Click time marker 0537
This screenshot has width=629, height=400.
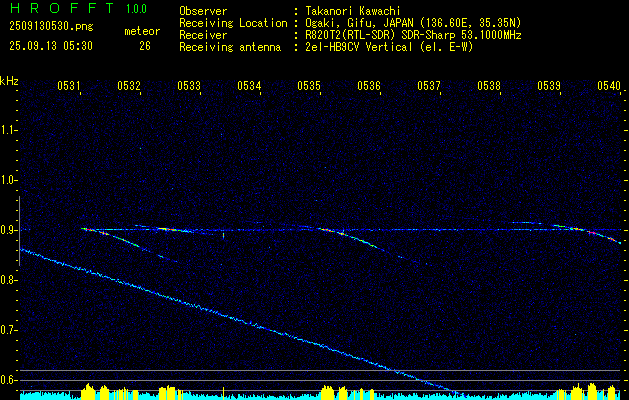click(429, 85)
